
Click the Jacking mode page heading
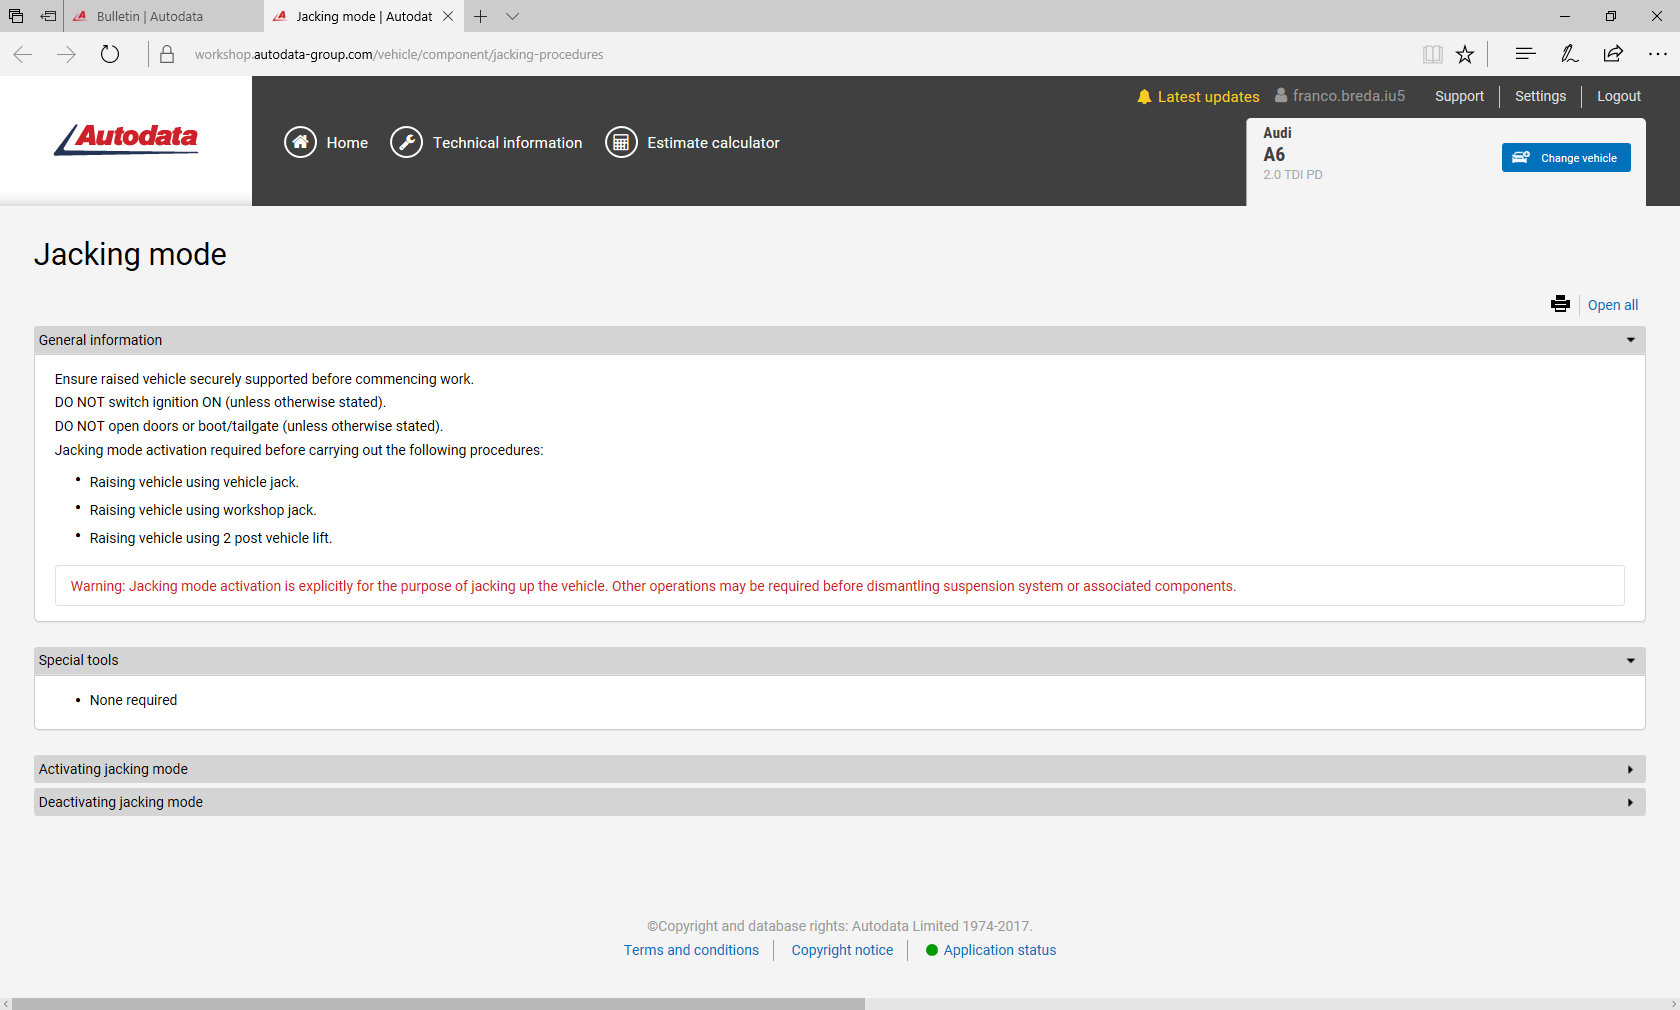130,254
